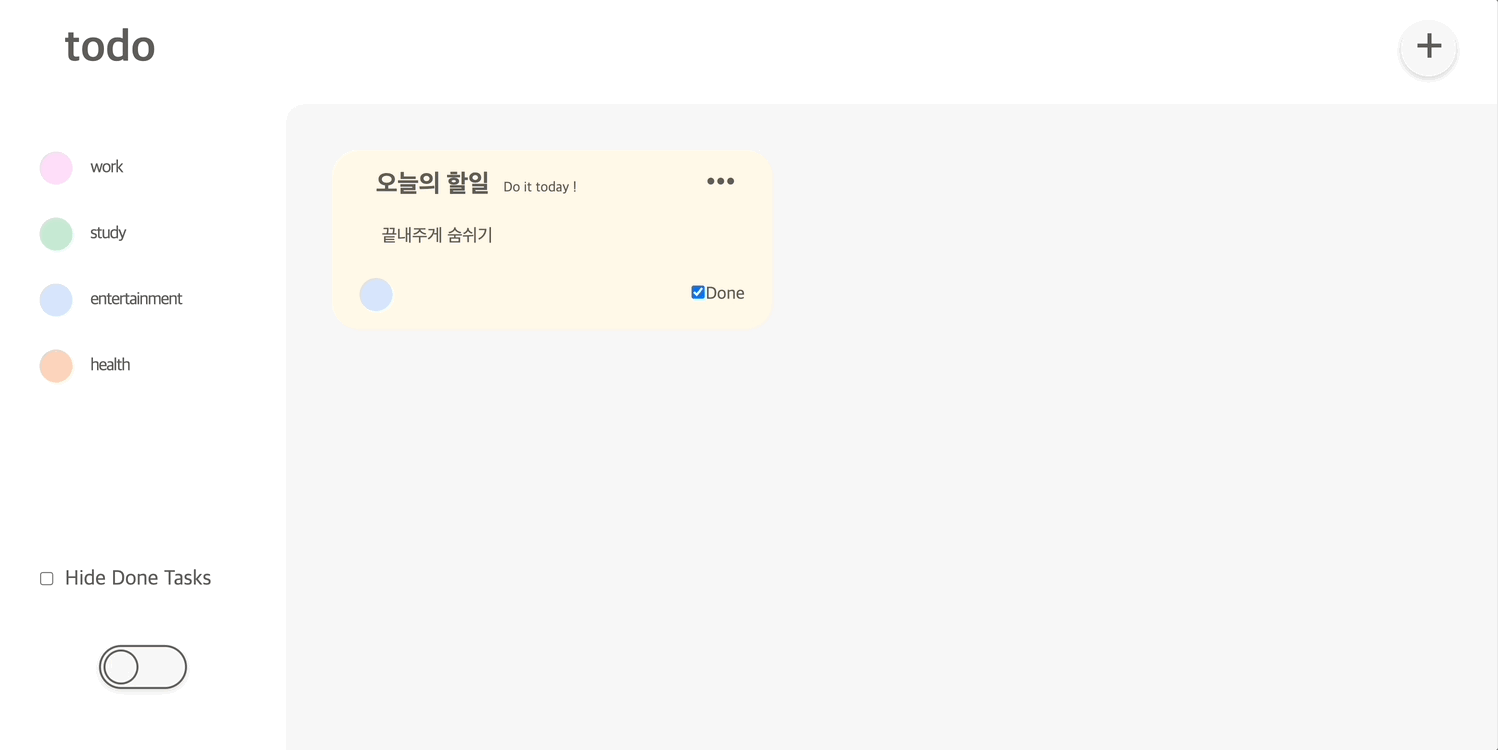This screenshot has width=1498, height=750.
Task: Click the blue category dot on the task card
Action: tap(376, 295)
